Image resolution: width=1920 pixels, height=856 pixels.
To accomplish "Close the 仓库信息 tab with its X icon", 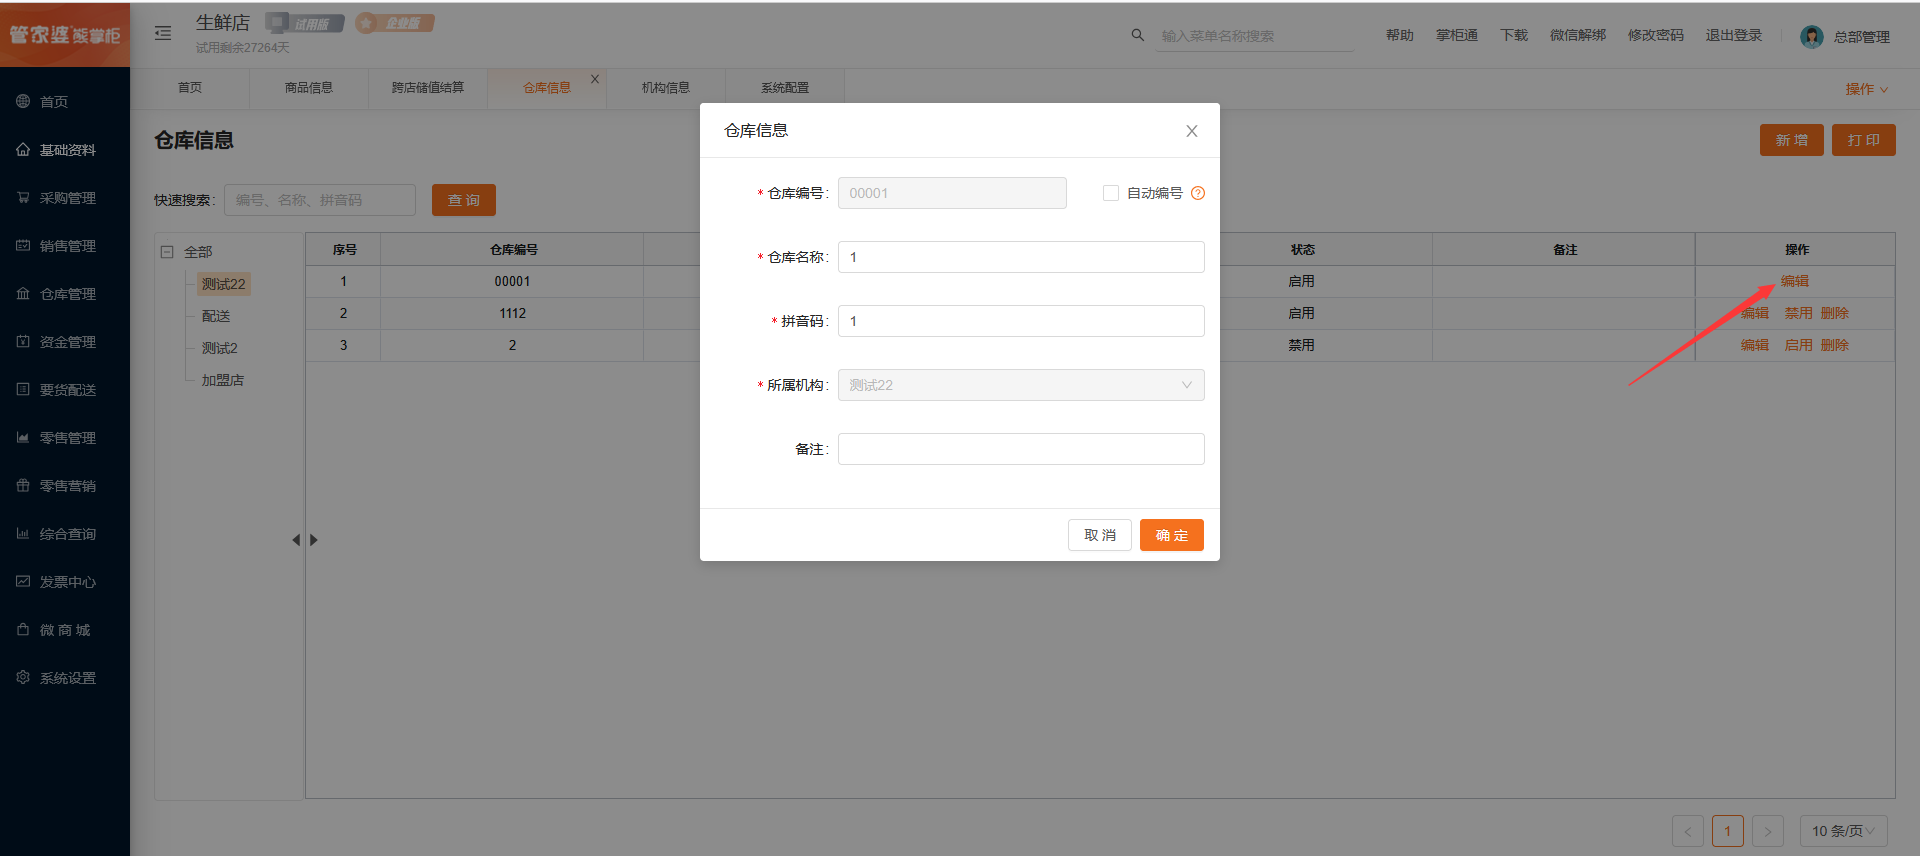I will tap(595, 79).
